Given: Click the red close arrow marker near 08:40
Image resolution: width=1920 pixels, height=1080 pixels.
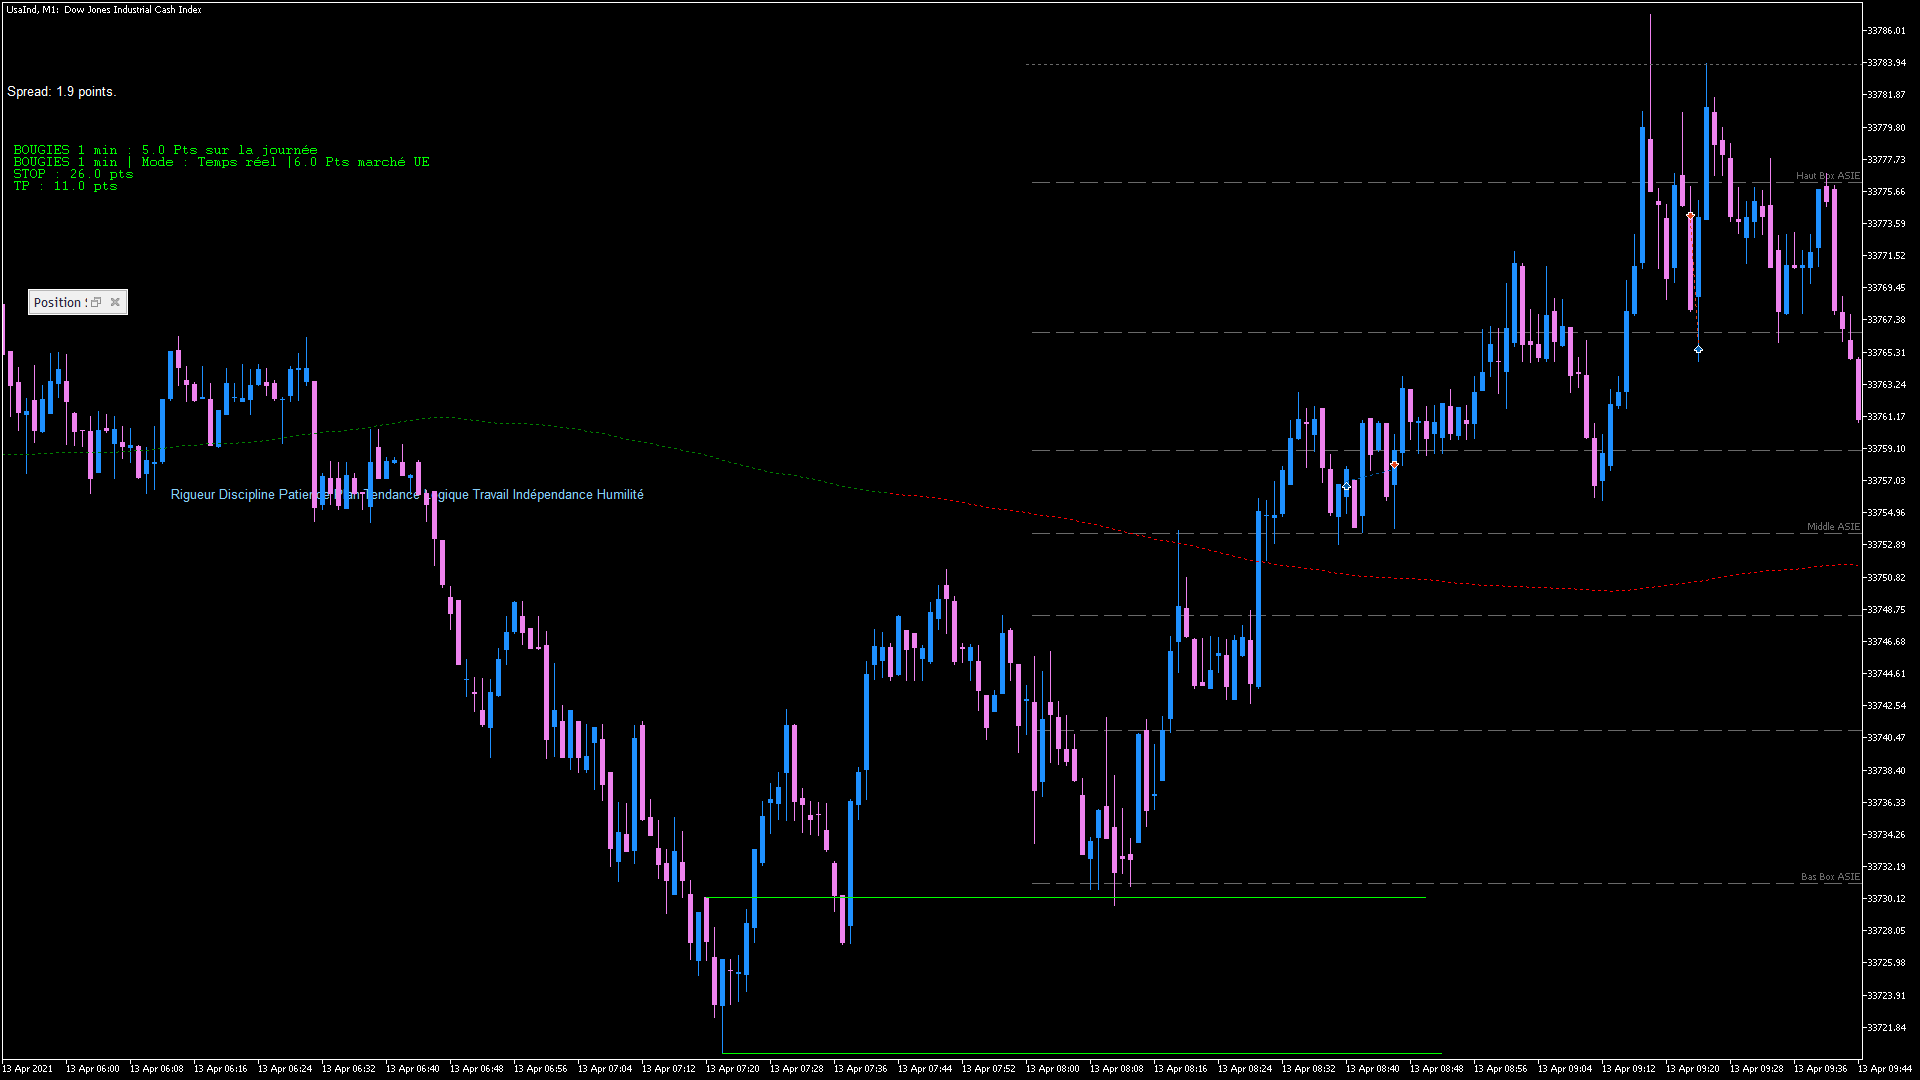Looking at the screenshot, I should tap(1394, 465).
